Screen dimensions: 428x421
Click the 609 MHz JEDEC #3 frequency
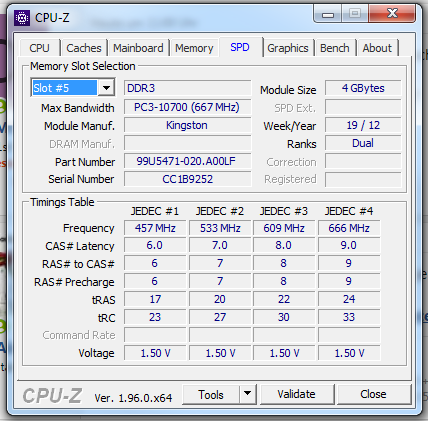pyautogui.click(x=284, y=228)
